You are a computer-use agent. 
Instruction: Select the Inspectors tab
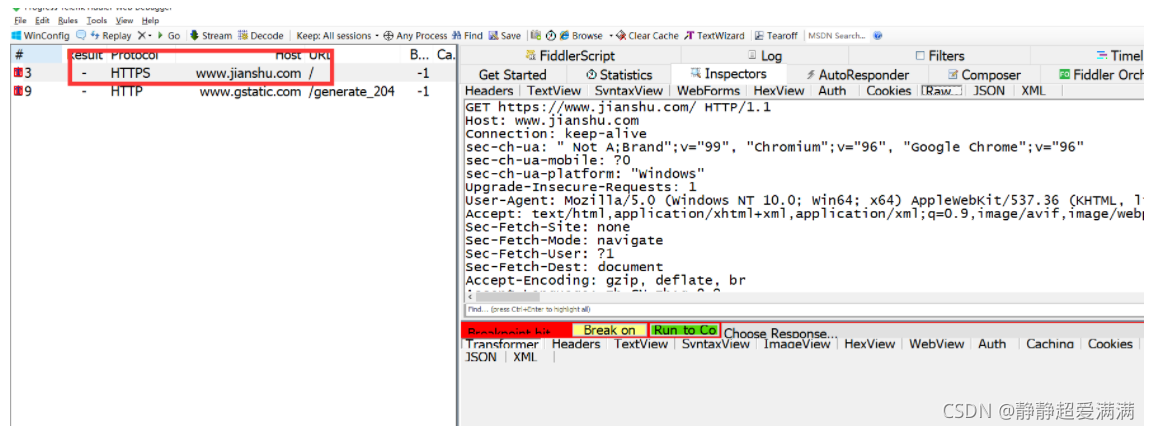(728, 74)
